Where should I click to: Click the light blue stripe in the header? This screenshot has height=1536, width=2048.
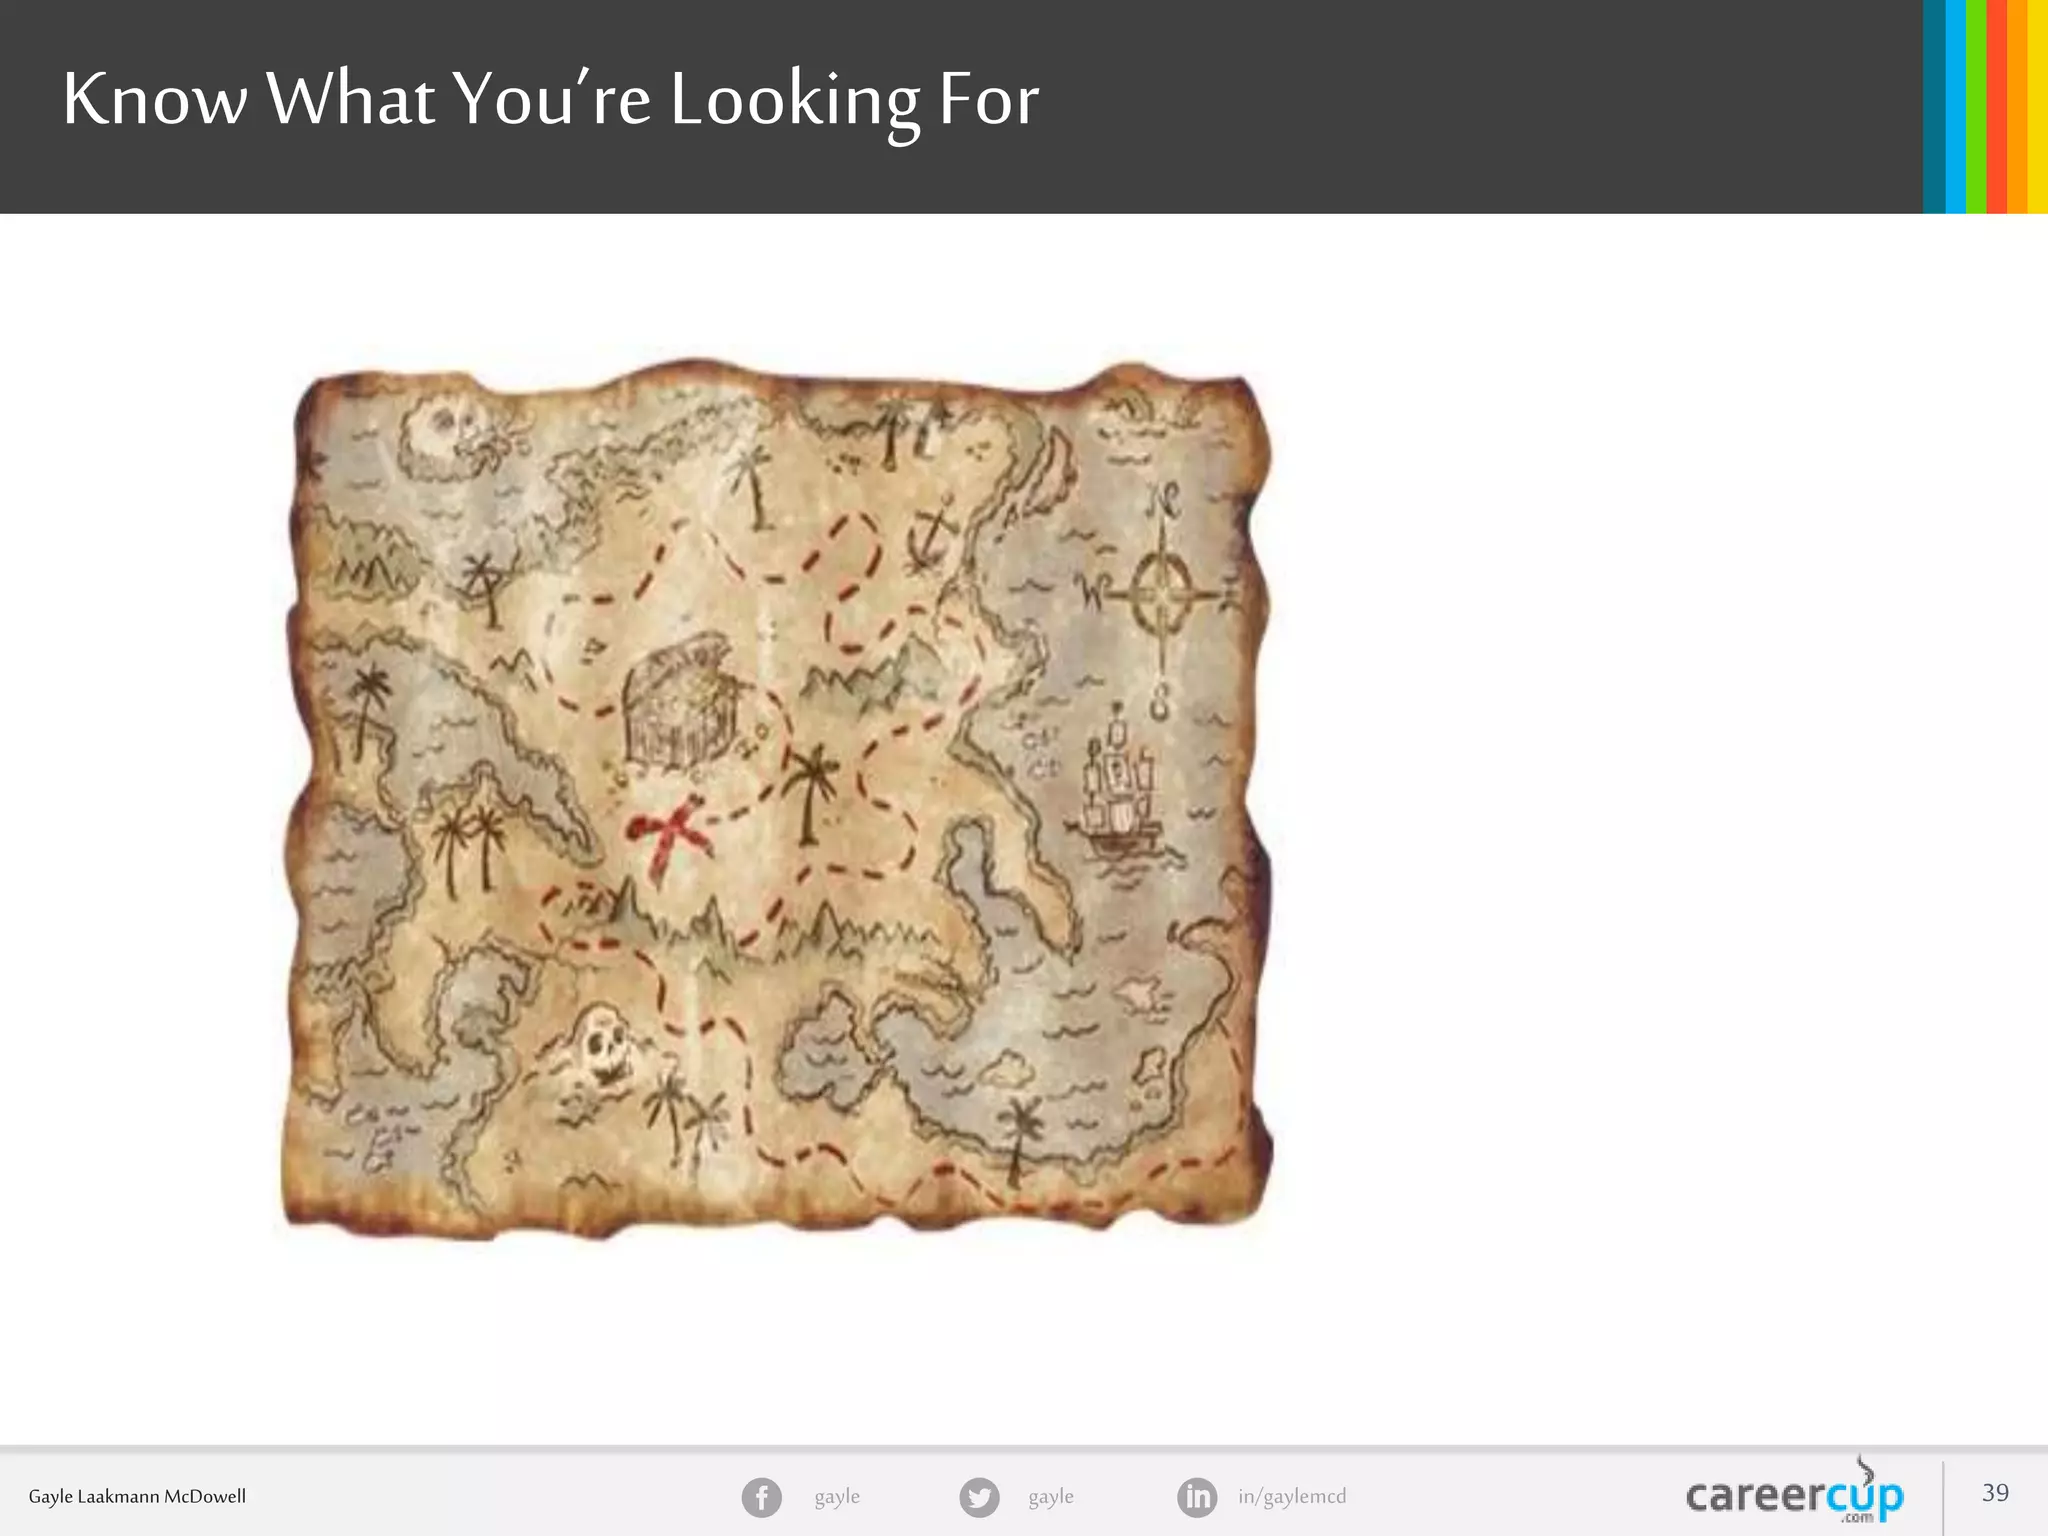pyautogui.click(x=1955, y=106)
